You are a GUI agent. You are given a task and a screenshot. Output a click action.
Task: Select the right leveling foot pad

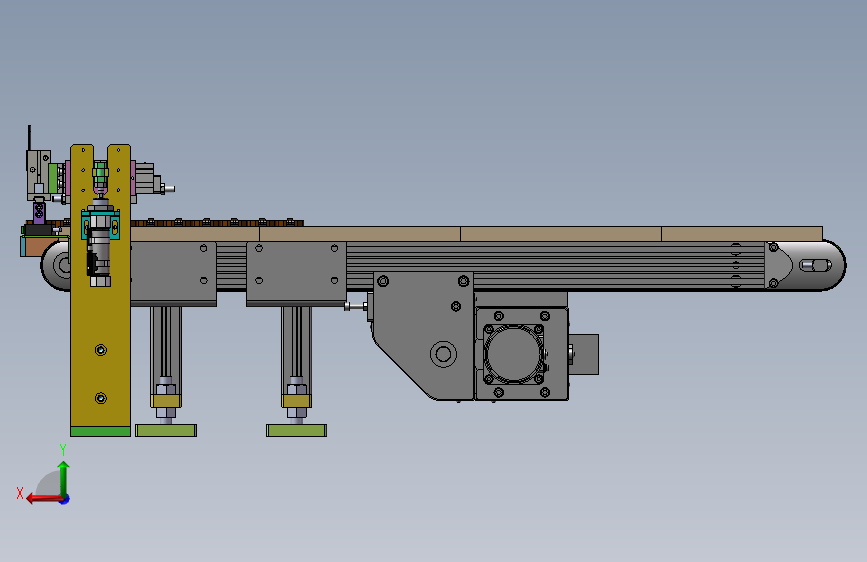click(x=296, y=430)
